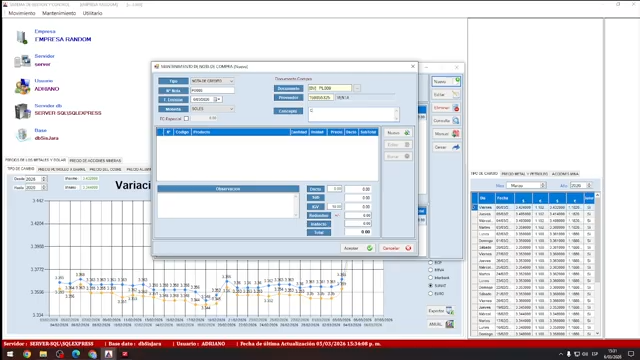The height and width of the screenshot is (360, 640).
Task: Open the Movimiento menu
Action: click(22, 13)
